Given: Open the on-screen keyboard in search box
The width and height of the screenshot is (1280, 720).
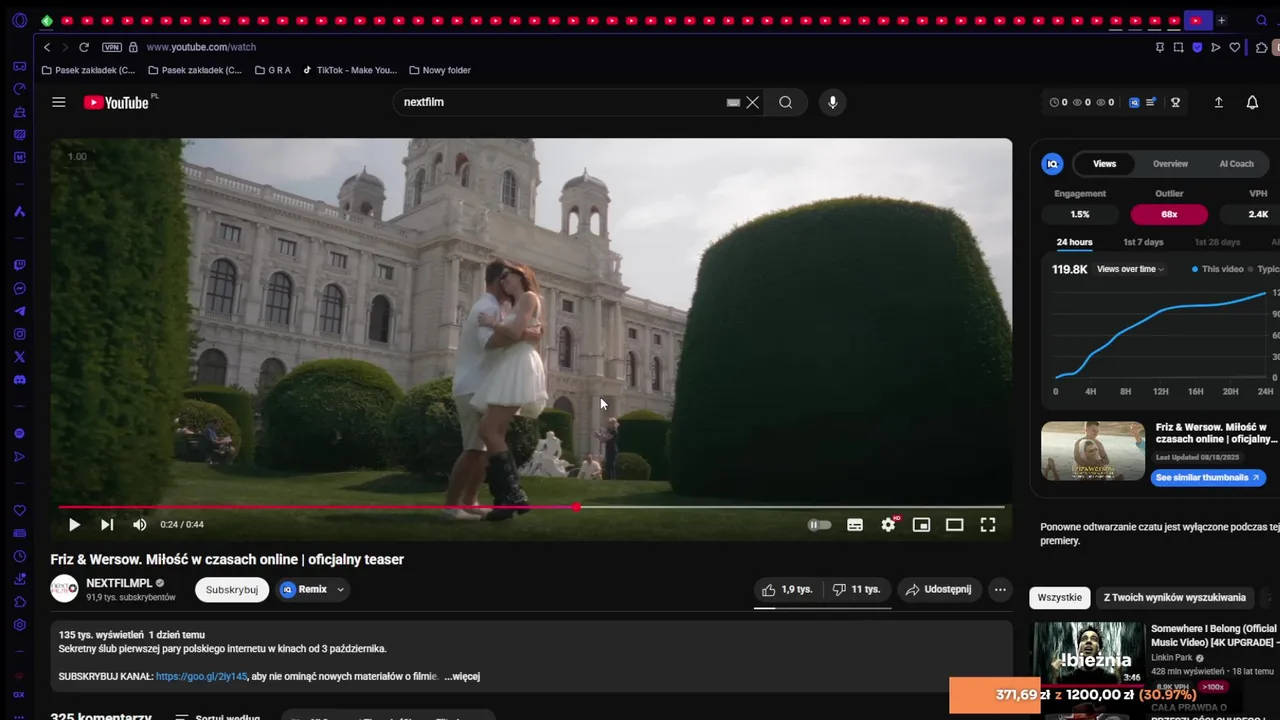Looking at the screenshot, I should pos(733,102).
